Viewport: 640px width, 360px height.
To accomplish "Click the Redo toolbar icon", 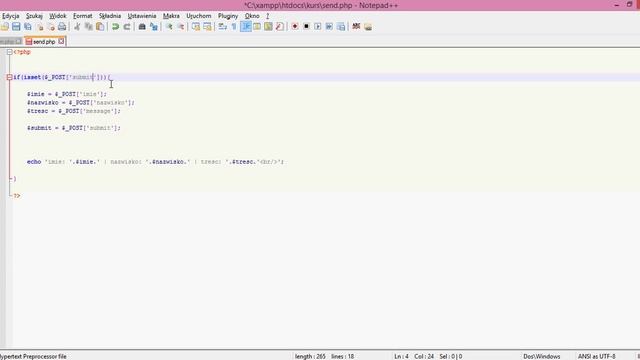I will 127,27.
